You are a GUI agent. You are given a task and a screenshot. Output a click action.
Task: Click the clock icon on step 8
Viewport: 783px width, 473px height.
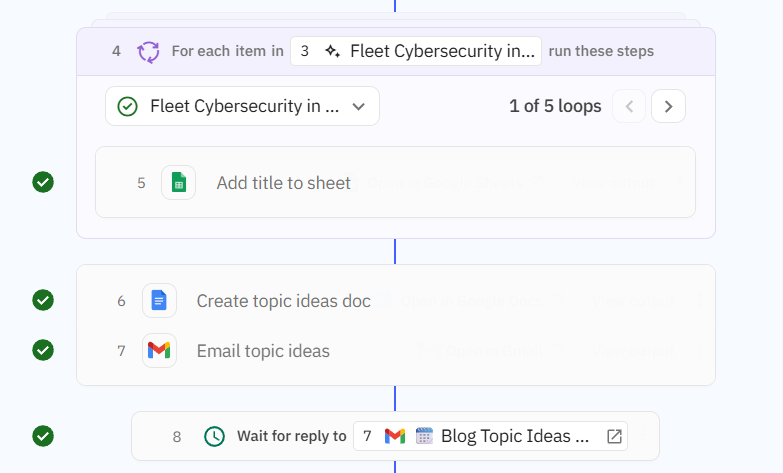(x=214, y=436)
